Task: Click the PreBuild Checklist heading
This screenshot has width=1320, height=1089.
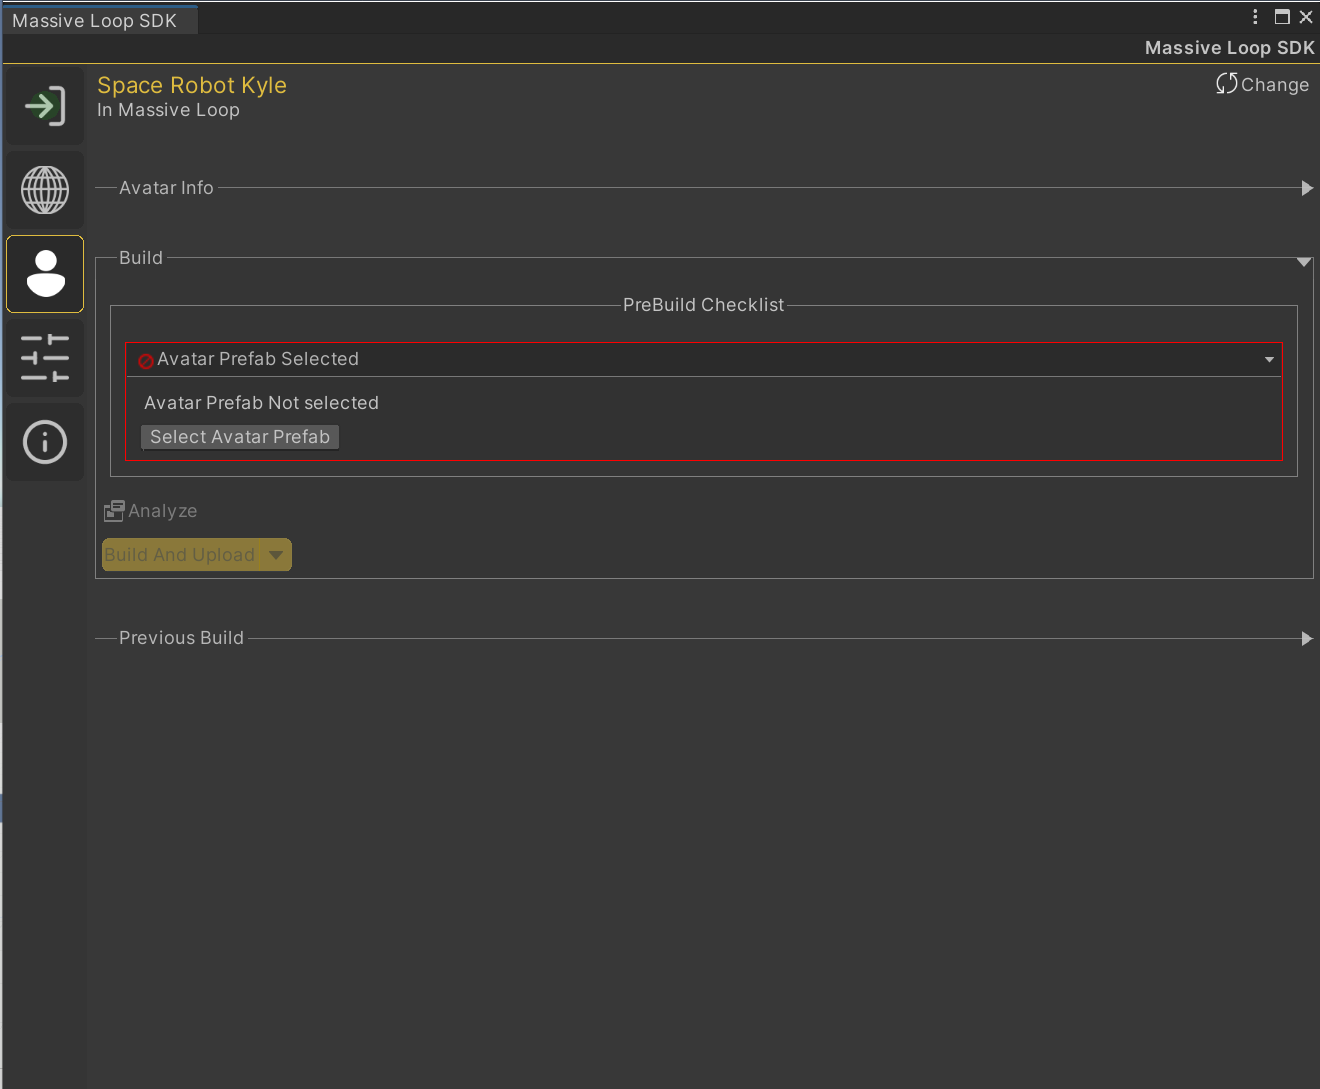Action: click(x=704, y=305)
